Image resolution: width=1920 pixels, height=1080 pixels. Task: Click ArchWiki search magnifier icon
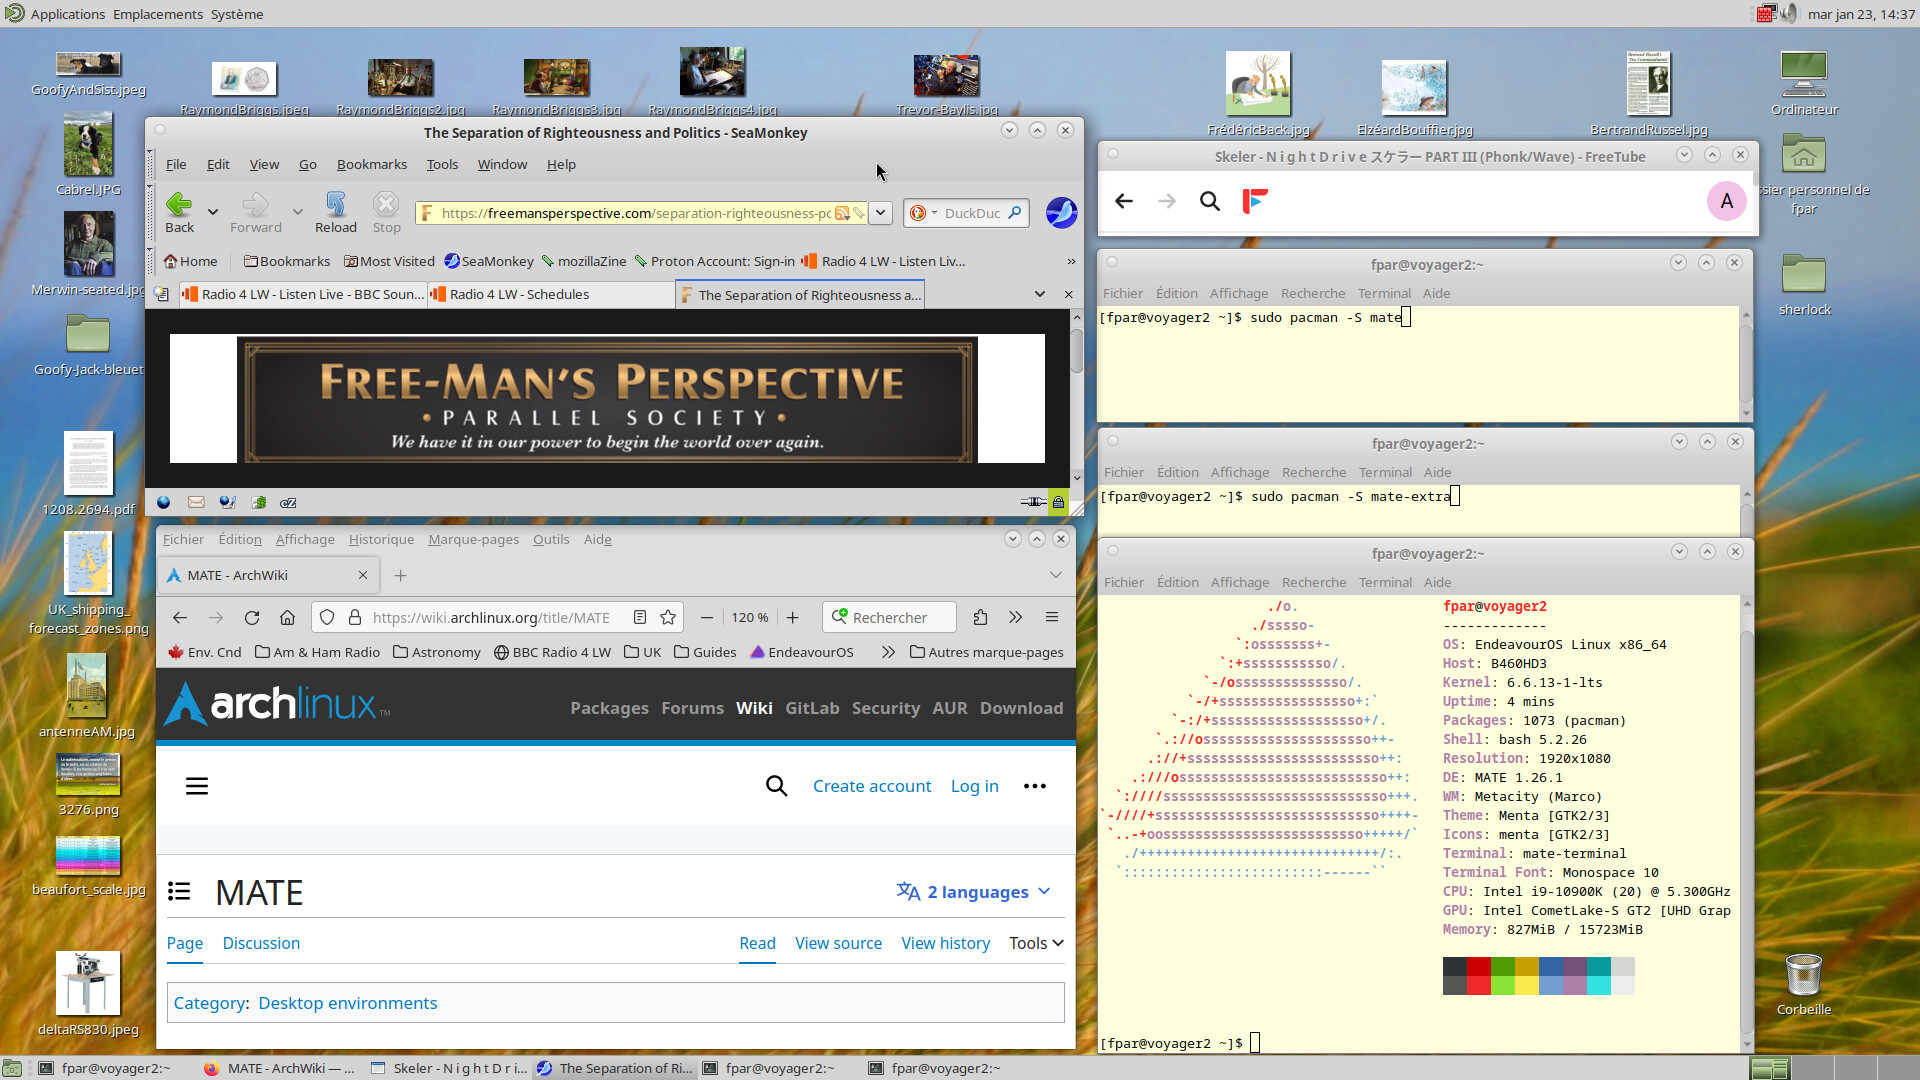coord(776,786)
